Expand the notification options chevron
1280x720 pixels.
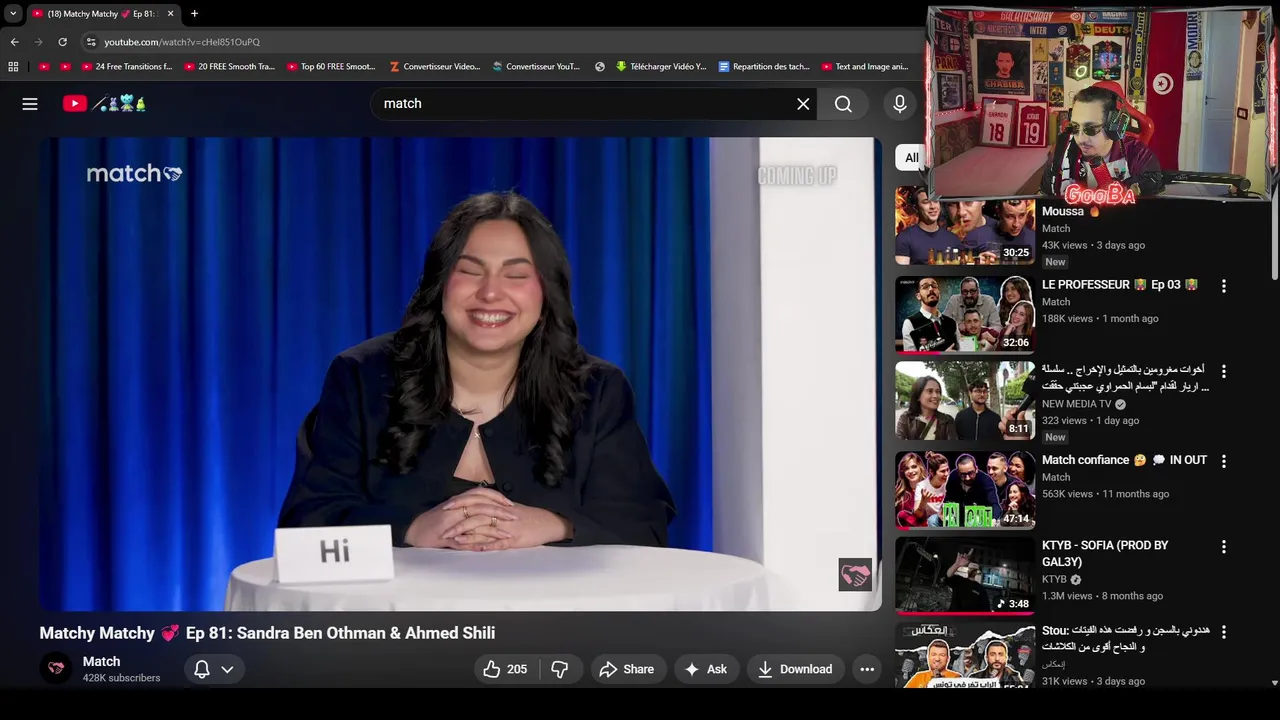228,669
